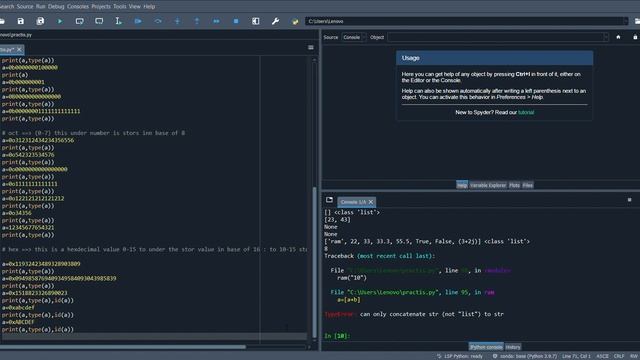Open the IPython console options menu icon
This screenshot has width=640, height=360.
(629, 200)
